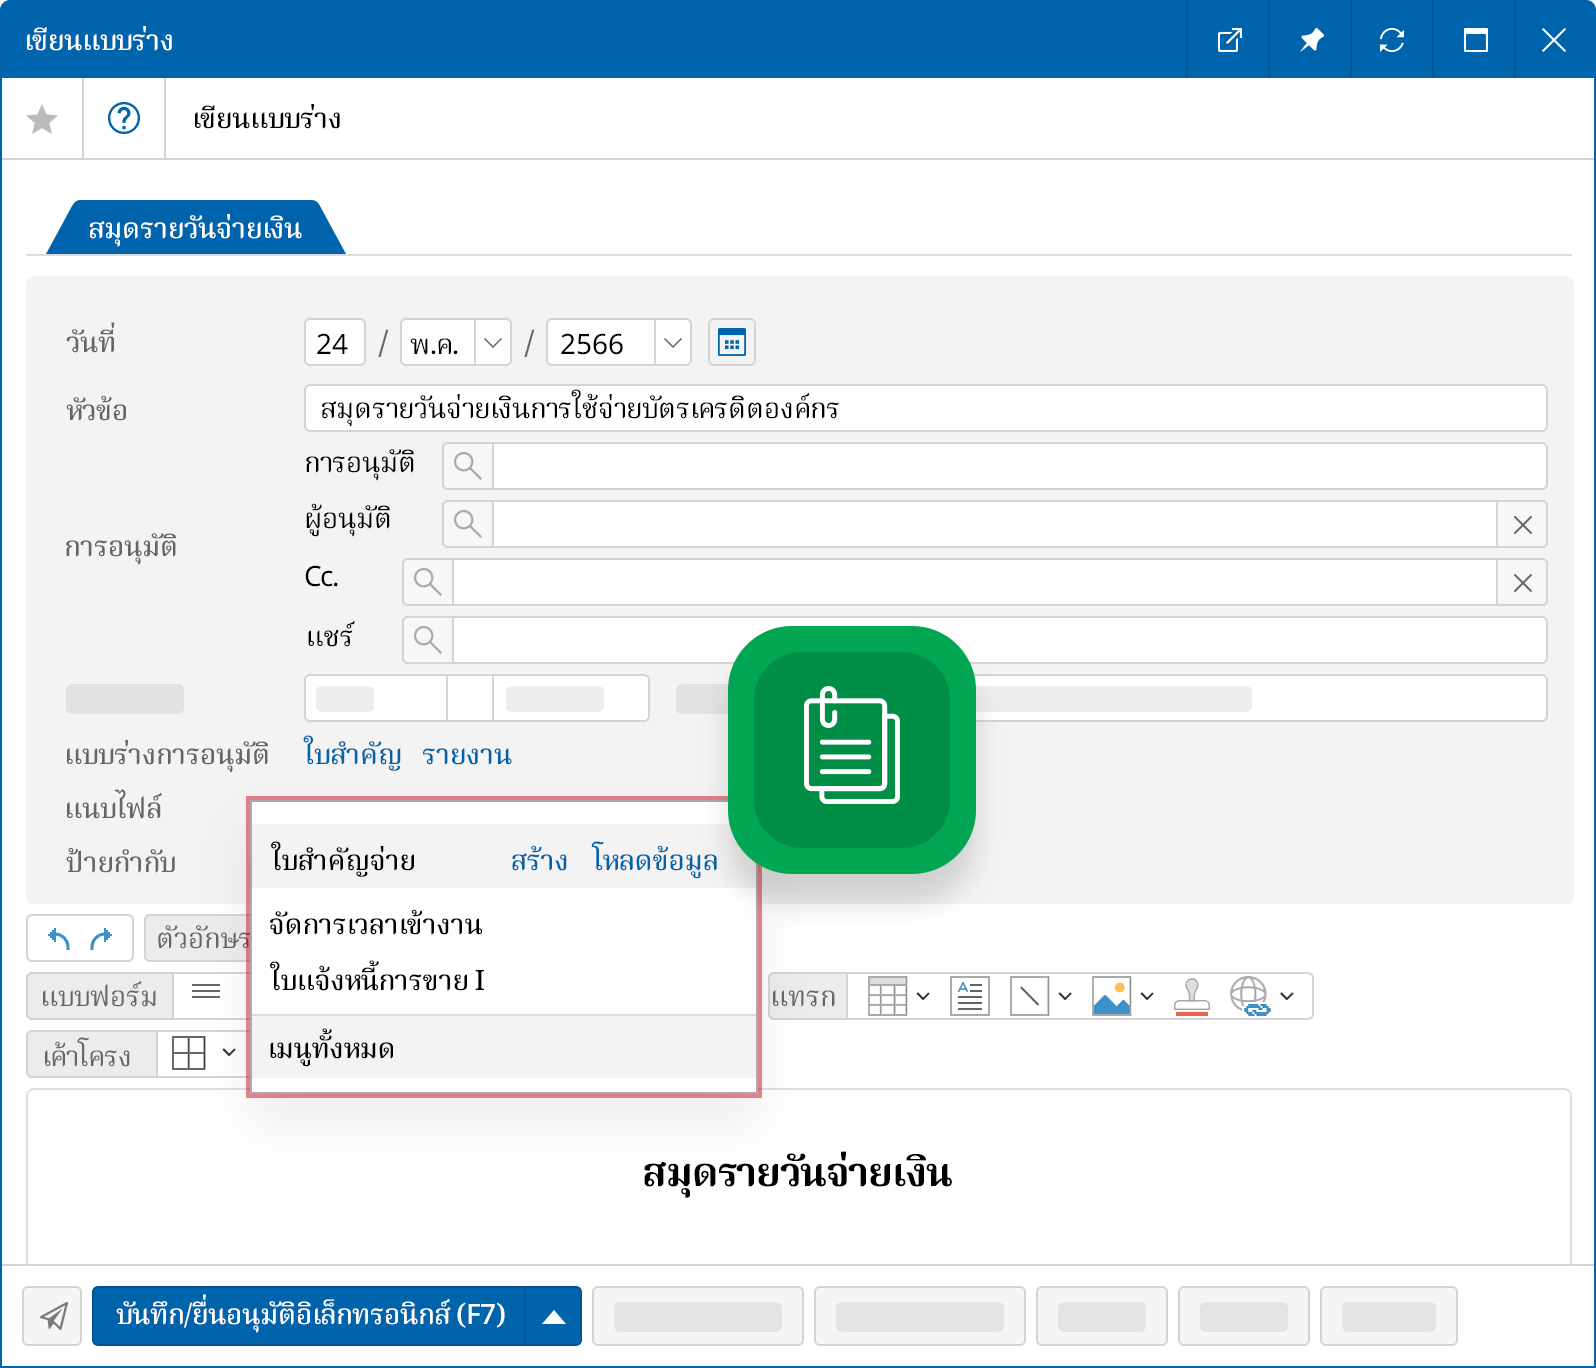Open the calendar date picker
Viewport: 1596px width, 1368px height.
pyautogui.click(x=732, y=343)
